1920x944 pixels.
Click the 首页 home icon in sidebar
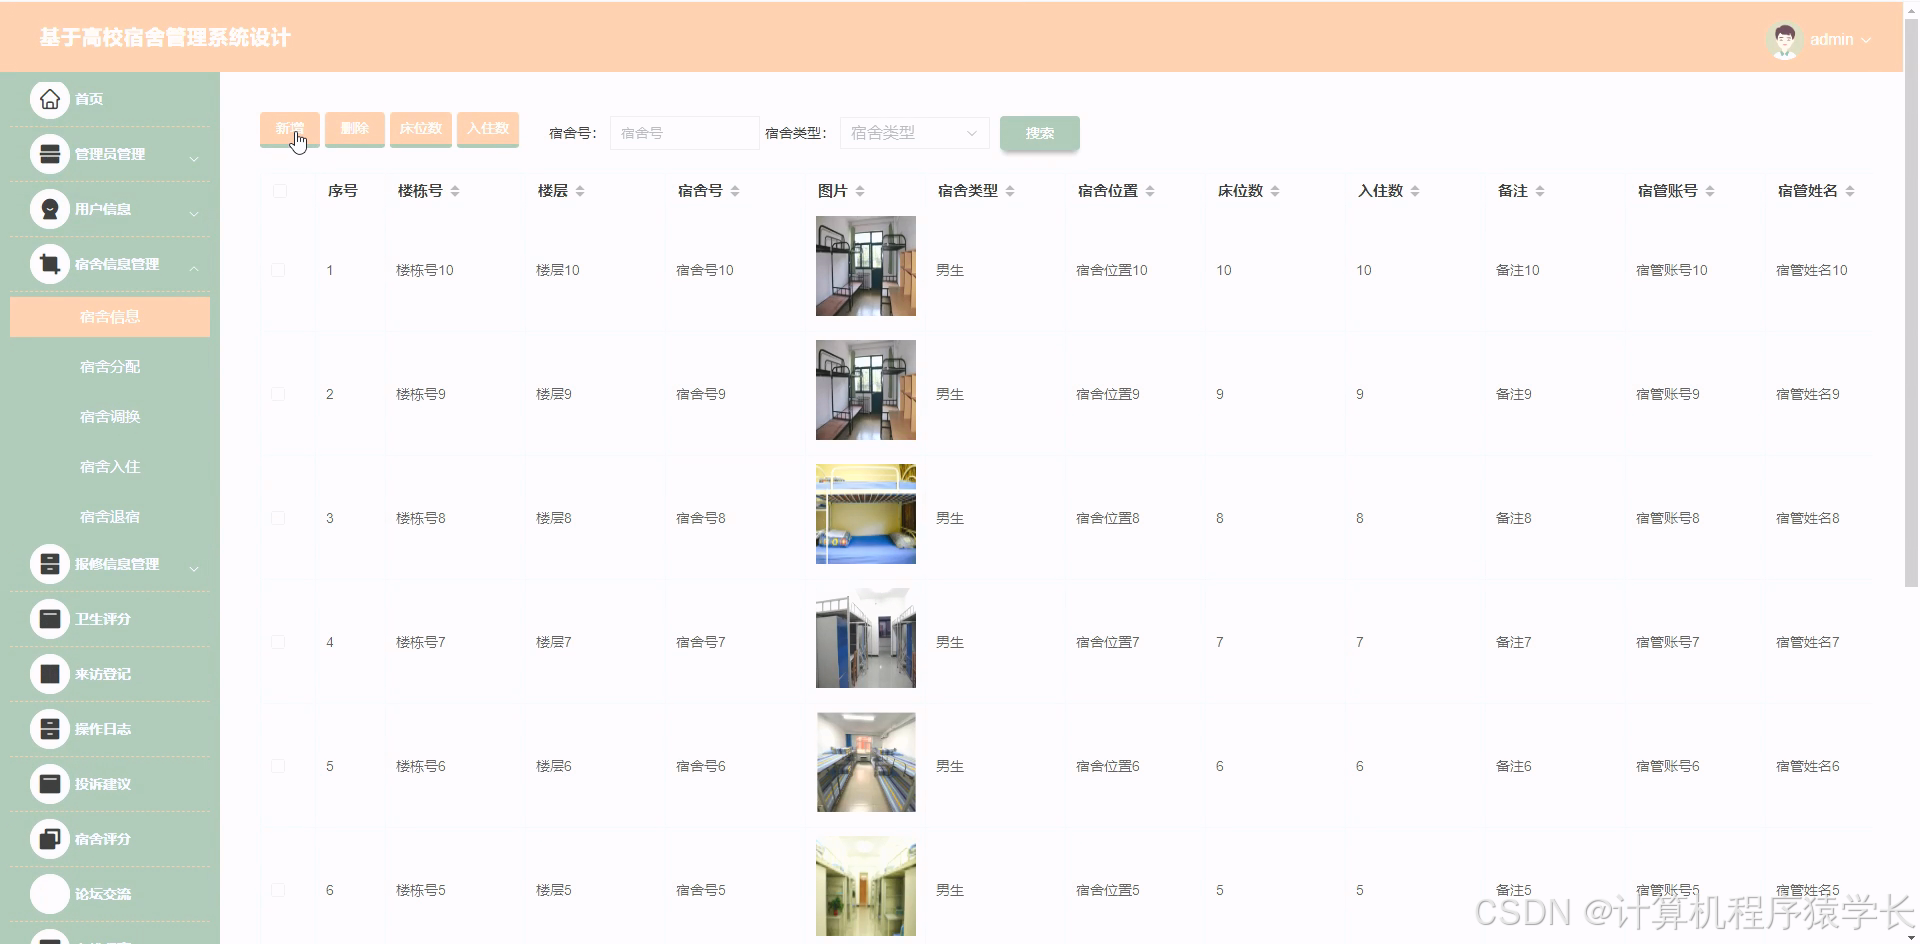point(49,99)
